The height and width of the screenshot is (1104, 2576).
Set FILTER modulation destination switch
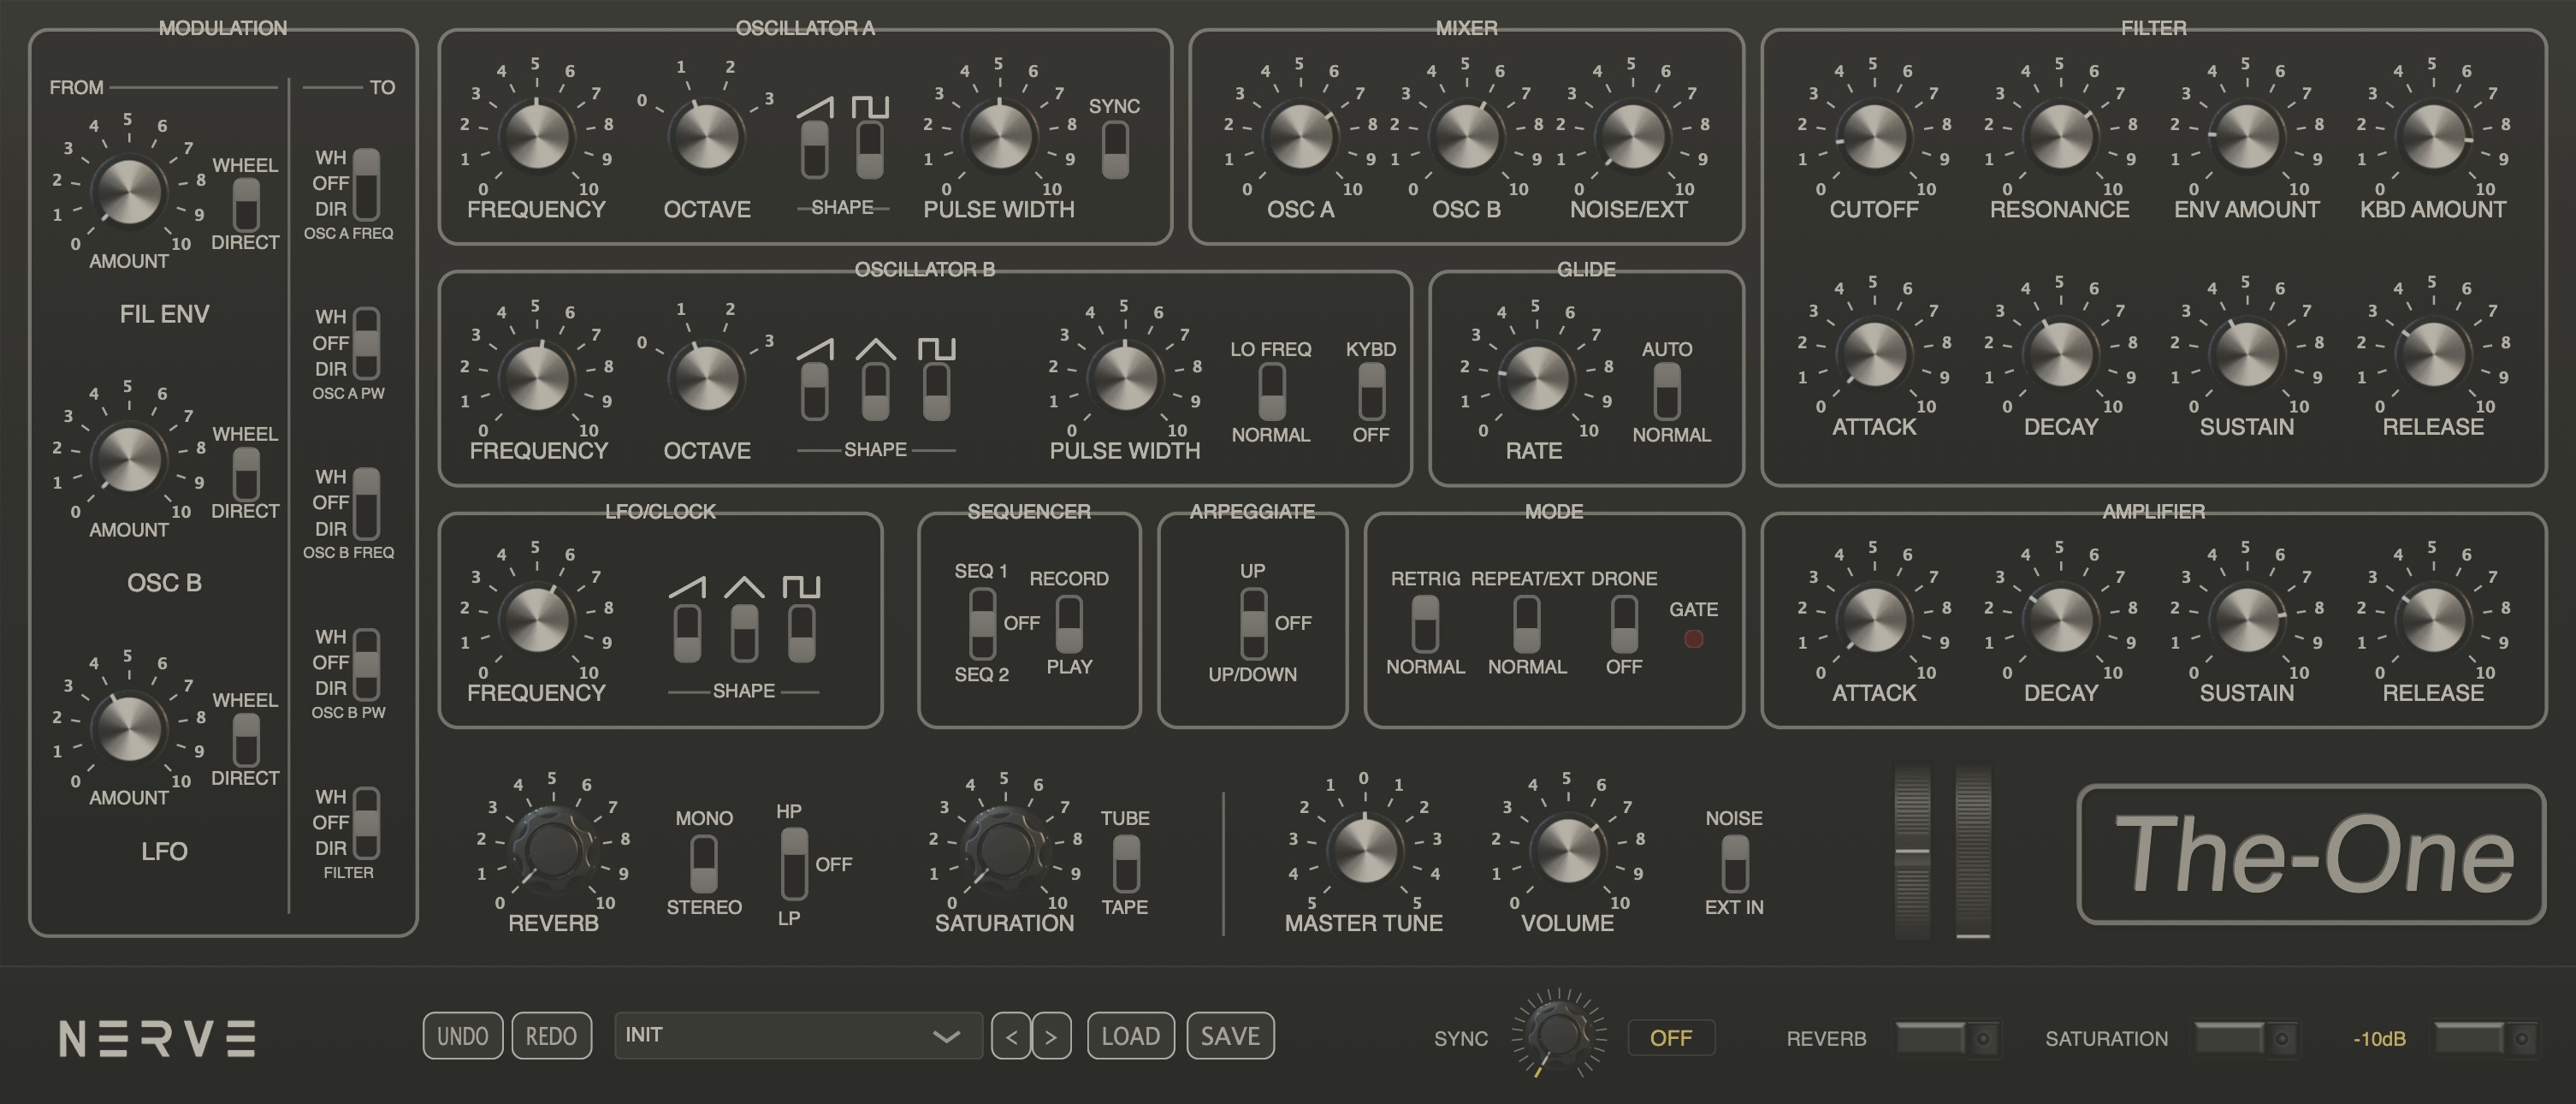coord(367,823)
